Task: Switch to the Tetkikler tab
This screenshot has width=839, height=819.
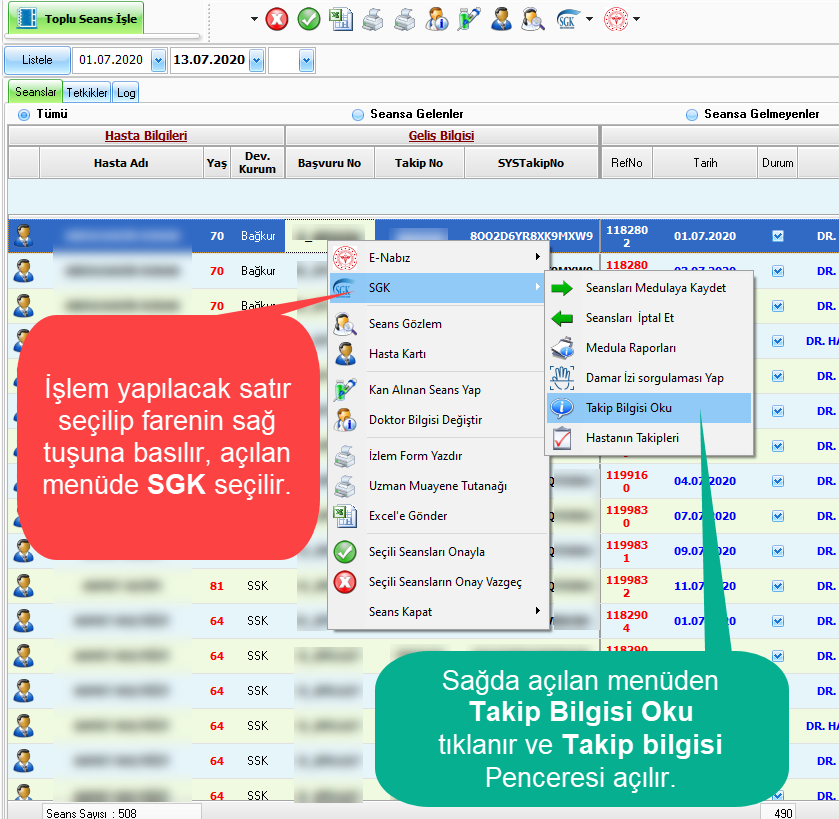Action: (x=87, y=93)
